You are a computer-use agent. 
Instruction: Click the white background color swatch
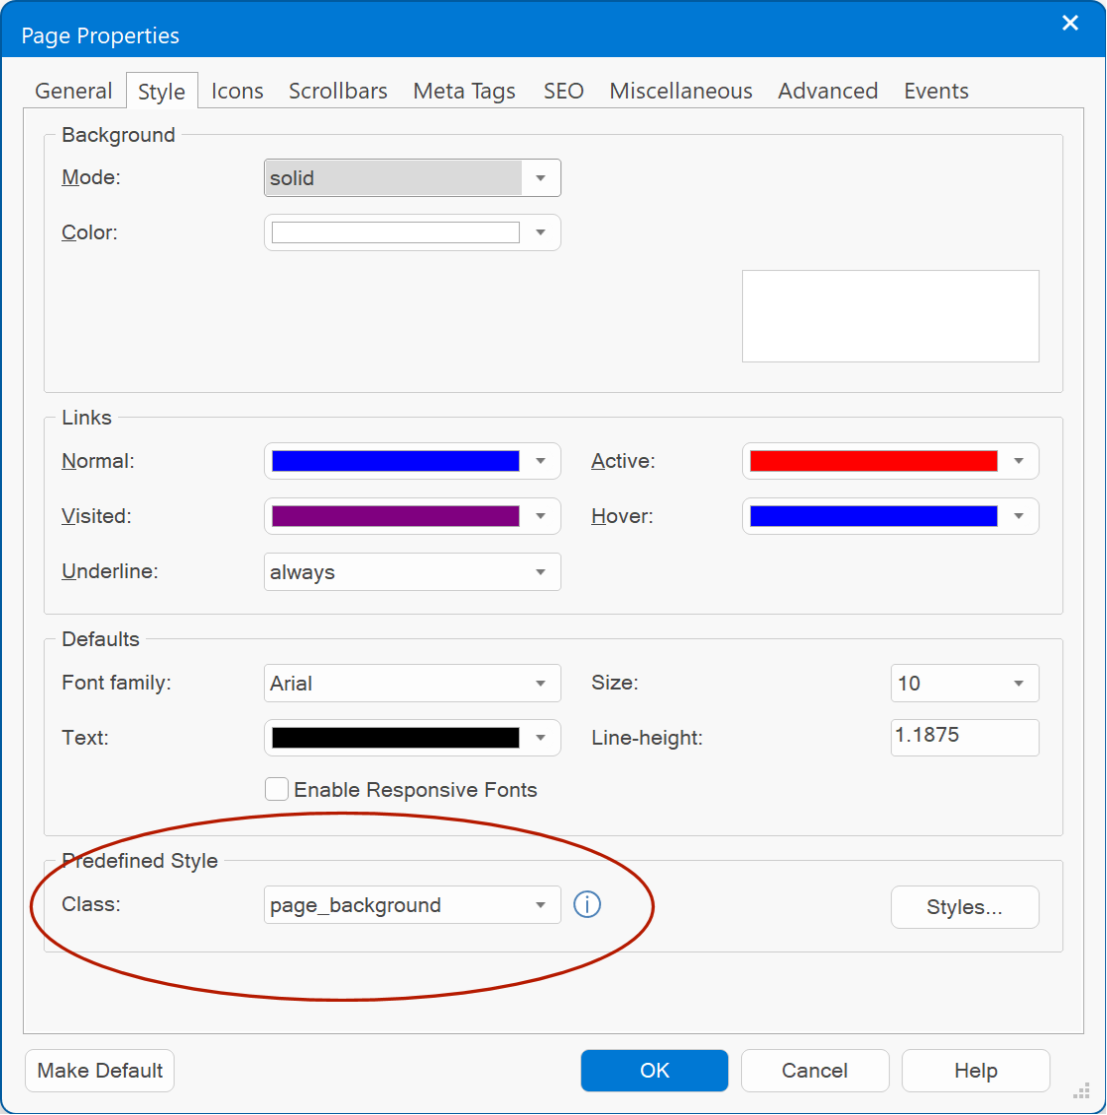point(395,233)
